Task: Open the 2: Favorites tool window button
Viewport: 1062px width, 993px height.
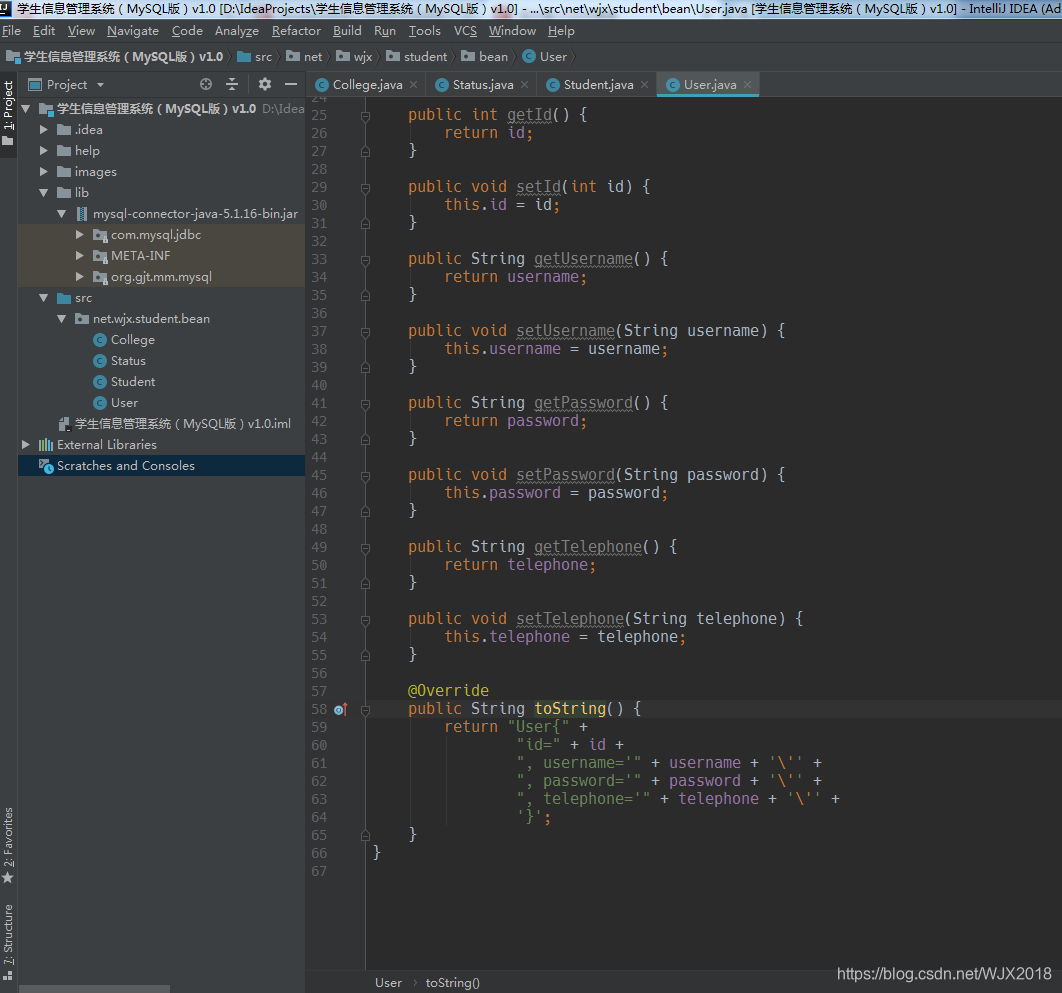Action: click(8, 845)
